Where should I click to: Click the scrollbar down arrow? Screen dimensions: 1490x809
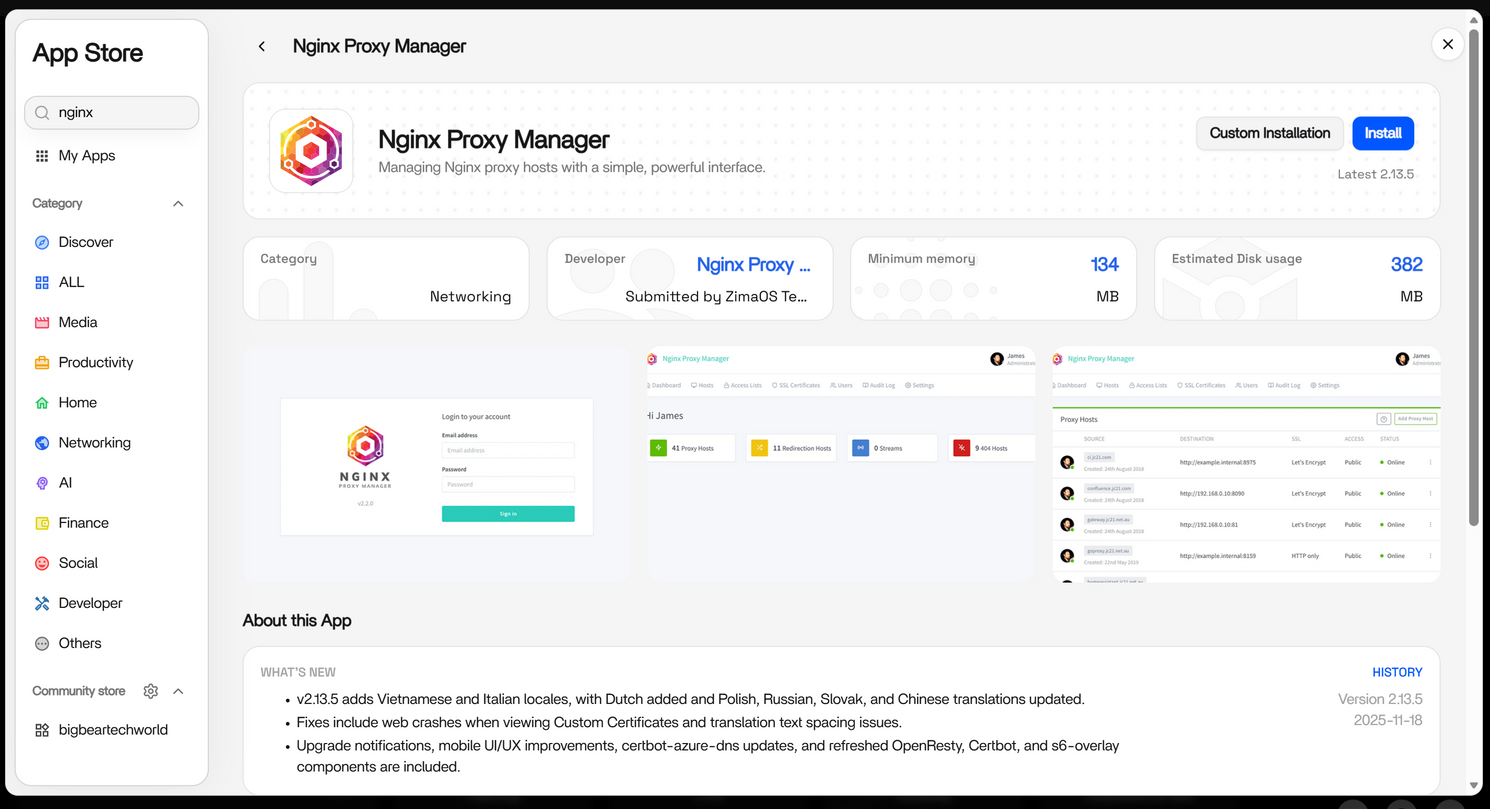(x=1474, y=786)
